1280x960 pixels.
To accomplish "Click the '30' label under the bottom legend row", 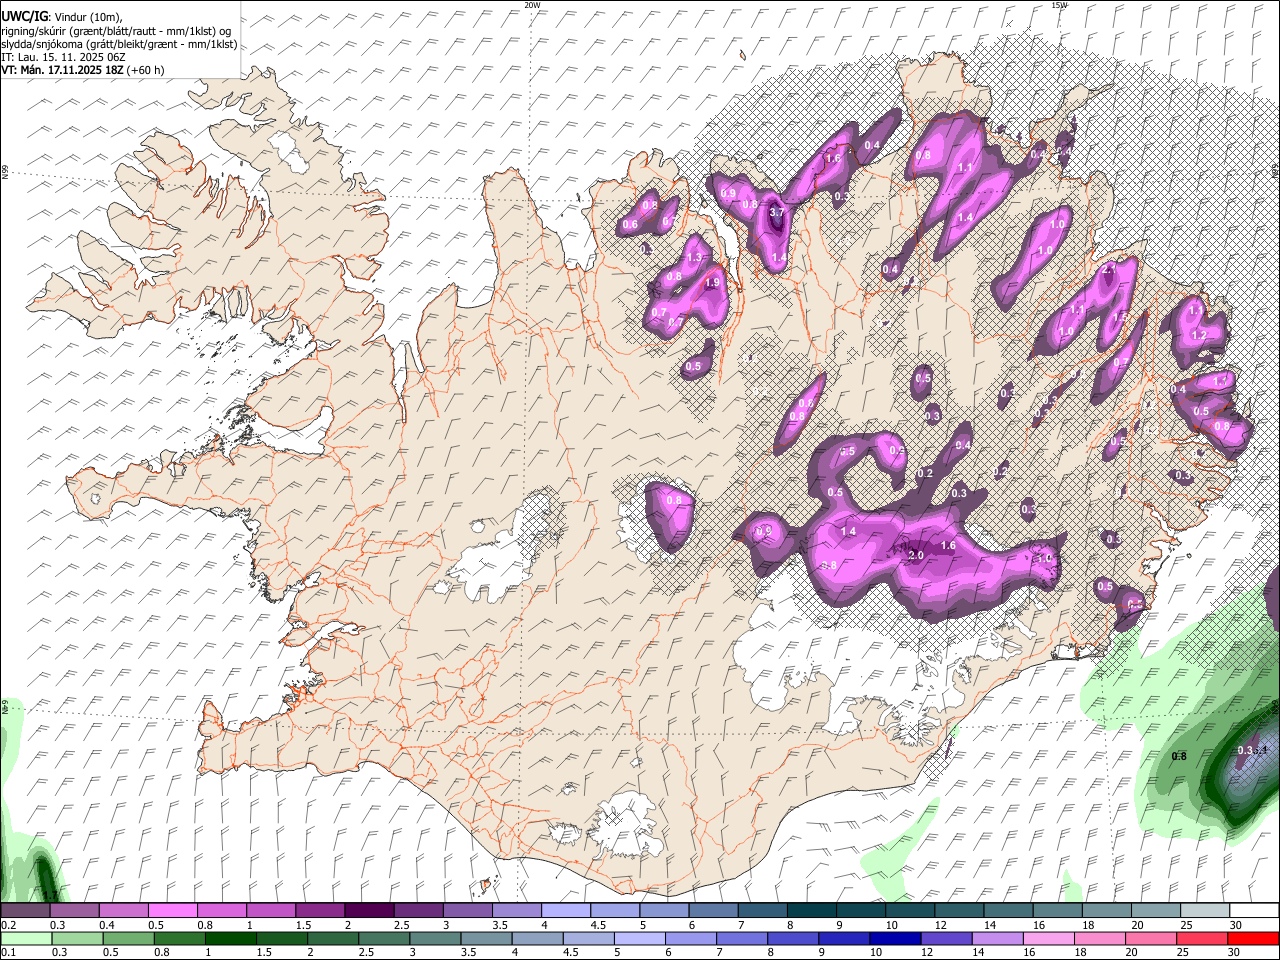I will (x=1235, y=953).
